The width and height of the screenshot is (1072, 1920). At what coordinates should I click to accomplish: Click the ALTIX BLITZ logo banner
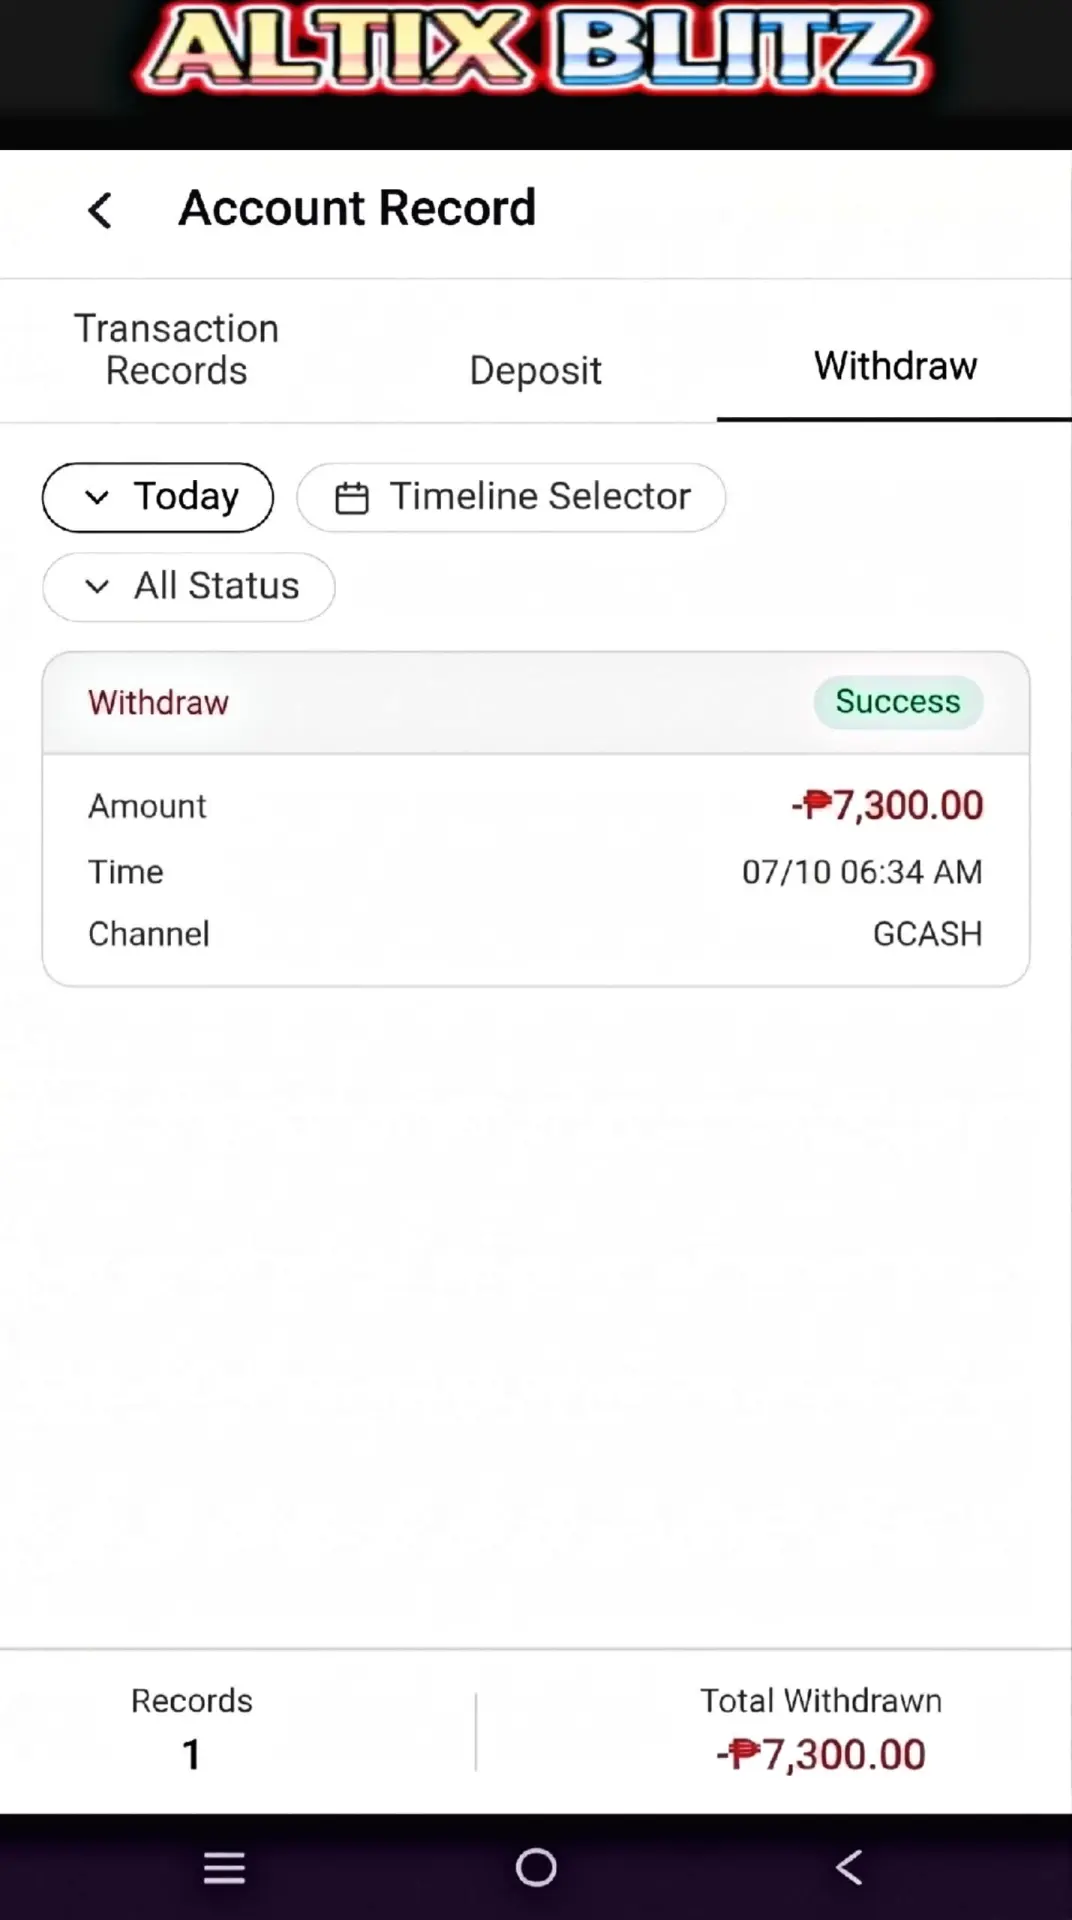click(x=536, y=48)
